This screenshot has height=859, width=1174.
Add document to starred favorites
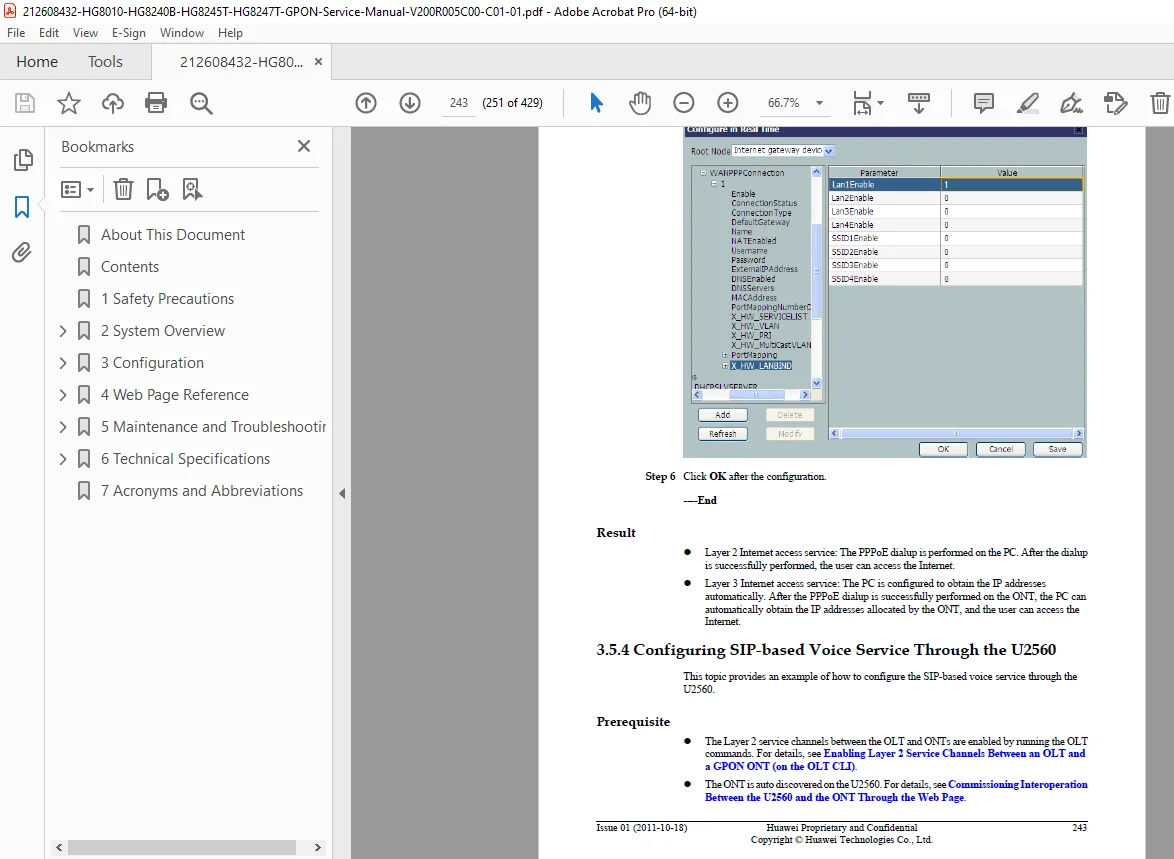tap(69, 103)
